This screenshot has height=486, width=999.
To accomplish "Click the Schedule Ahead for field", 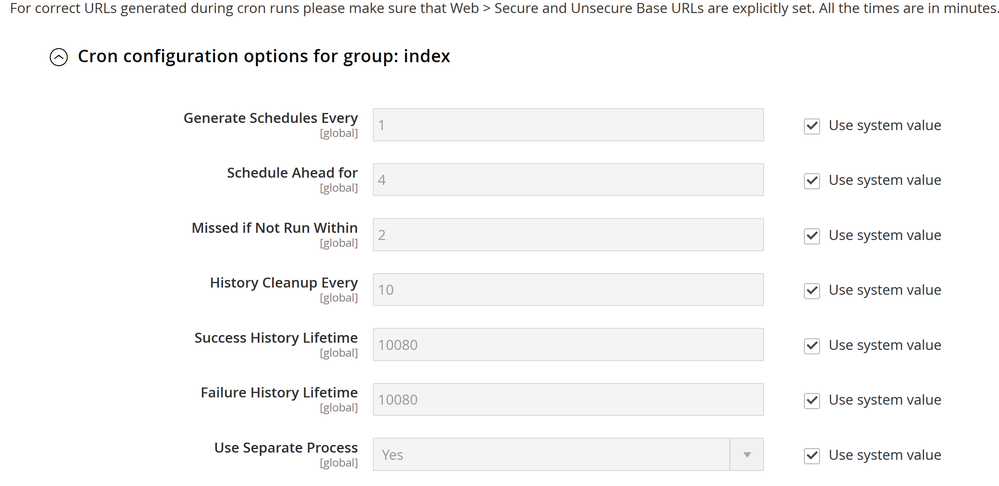I will click(x=567, y=181).
